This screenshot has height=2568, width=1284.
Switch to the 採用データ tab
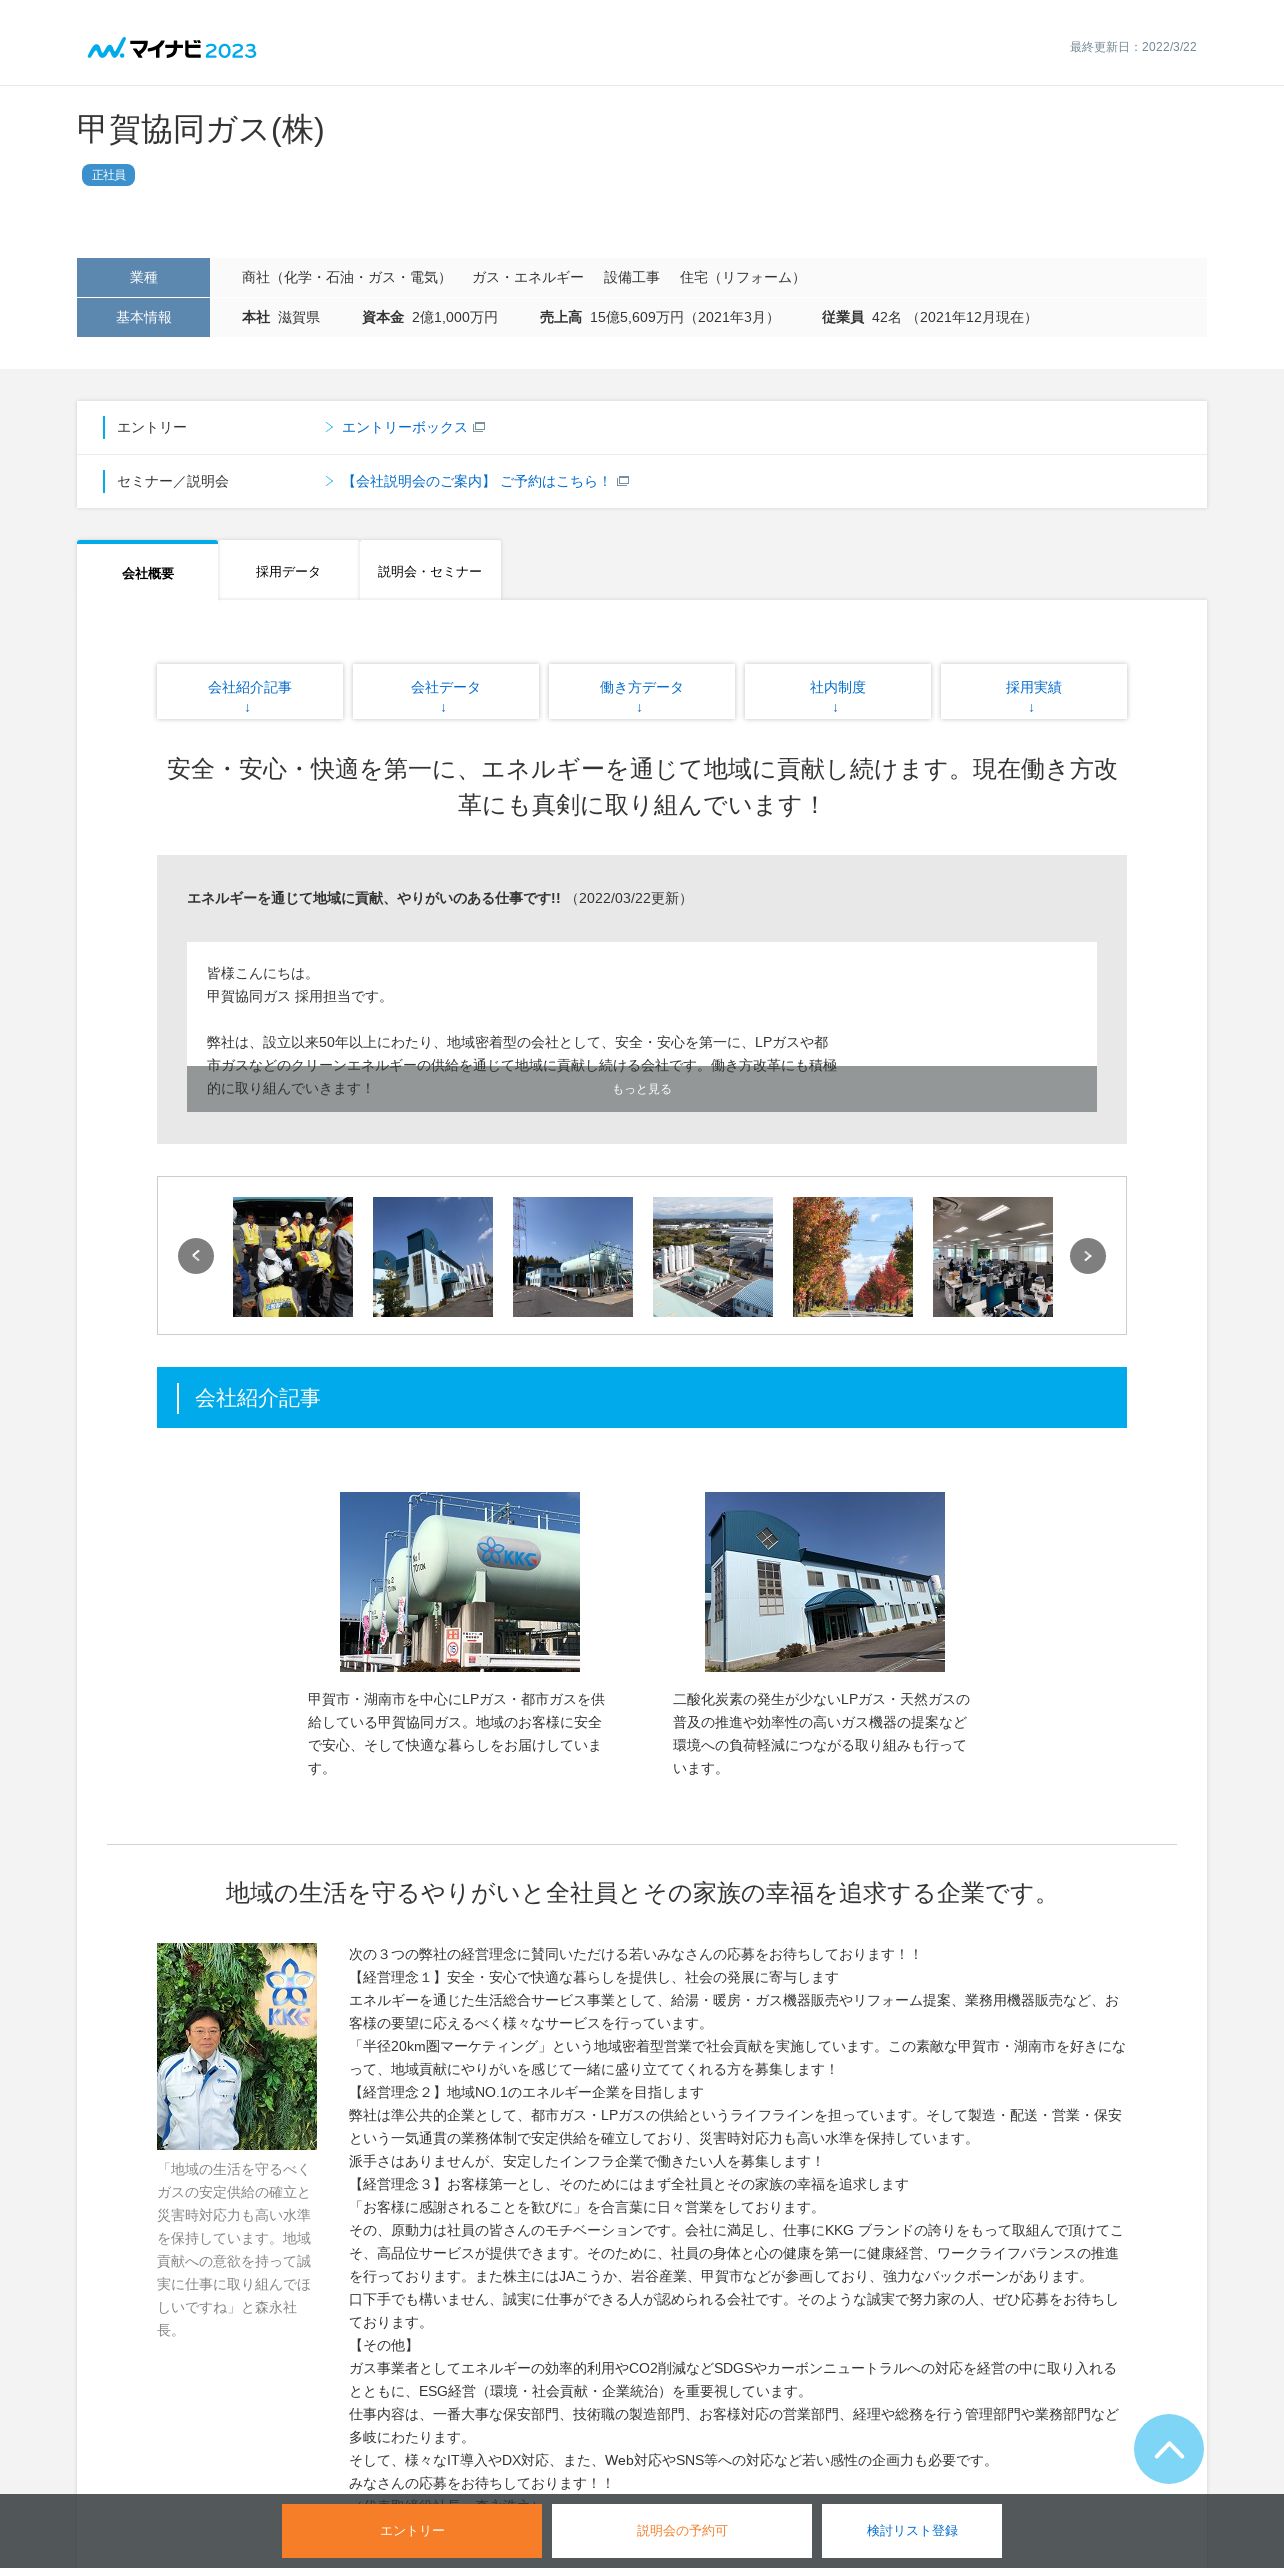pyautogui.click(x=288, y=571)
